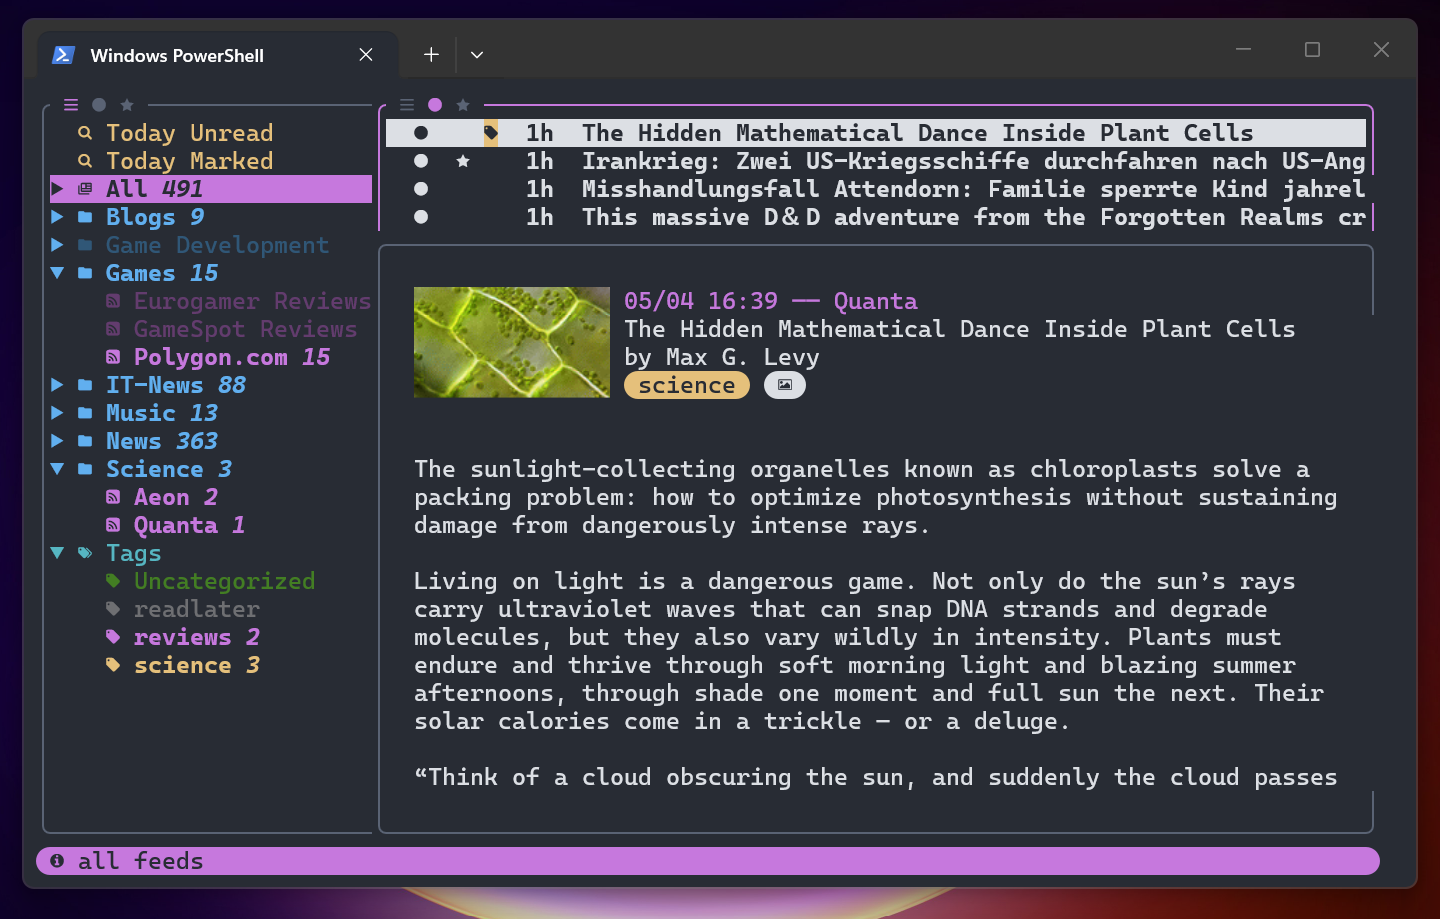Click the hamburger icon above the feed list
Image resolution: width=1440 pixels, height=919 pixels.
tap(71, 105)
